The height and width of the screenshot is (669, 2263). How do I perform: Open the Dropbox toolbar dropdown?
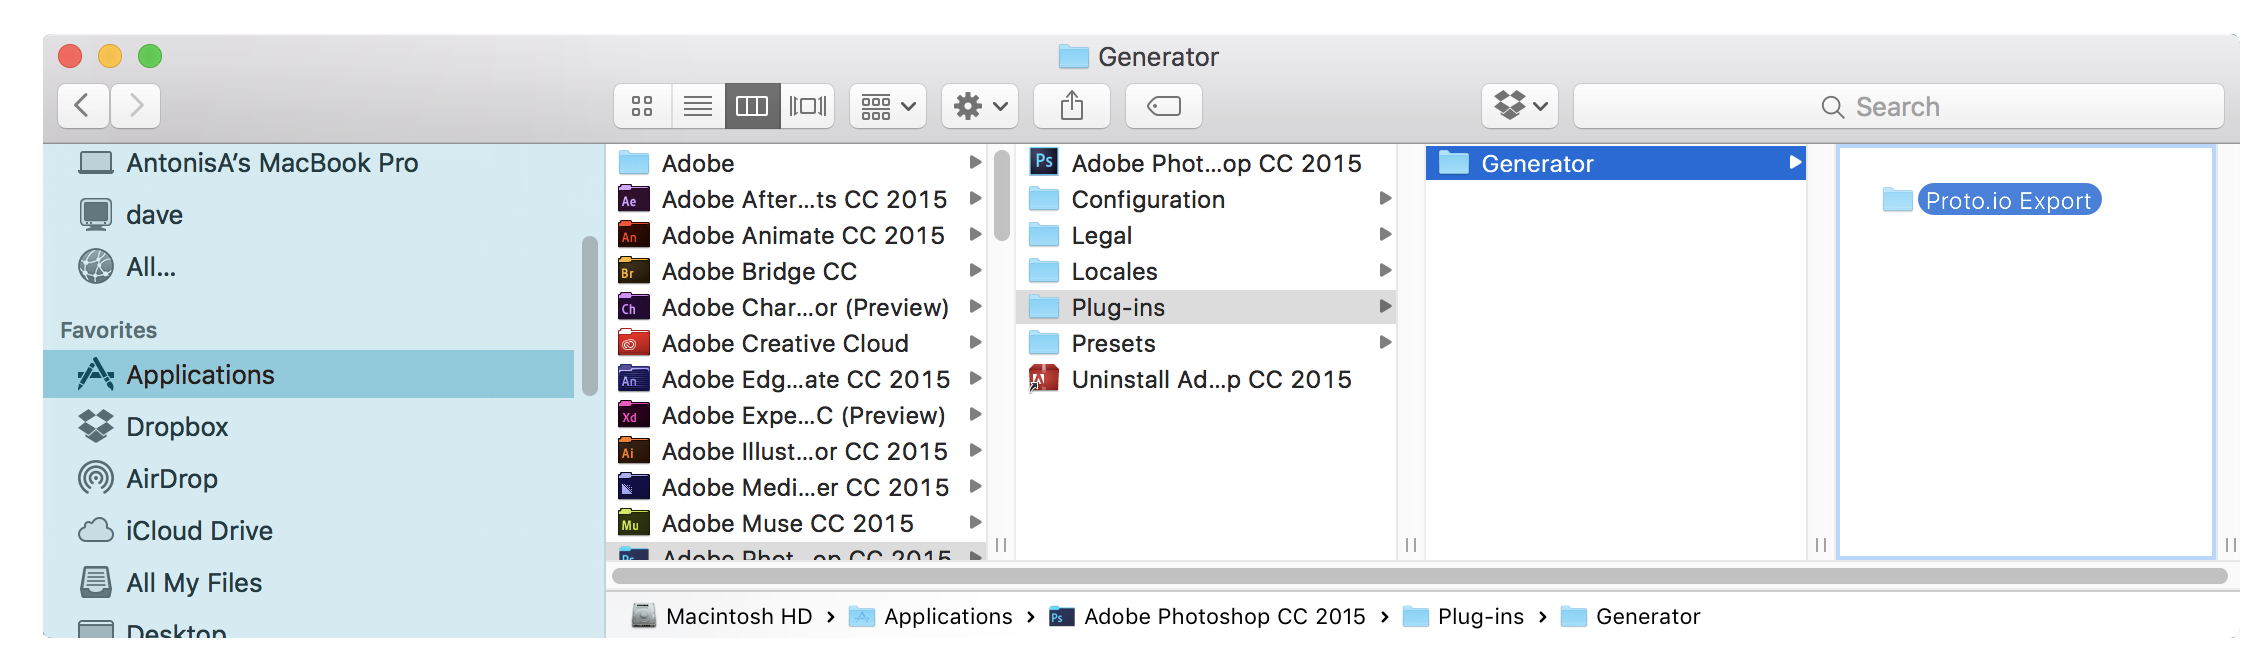point(1520,106)
